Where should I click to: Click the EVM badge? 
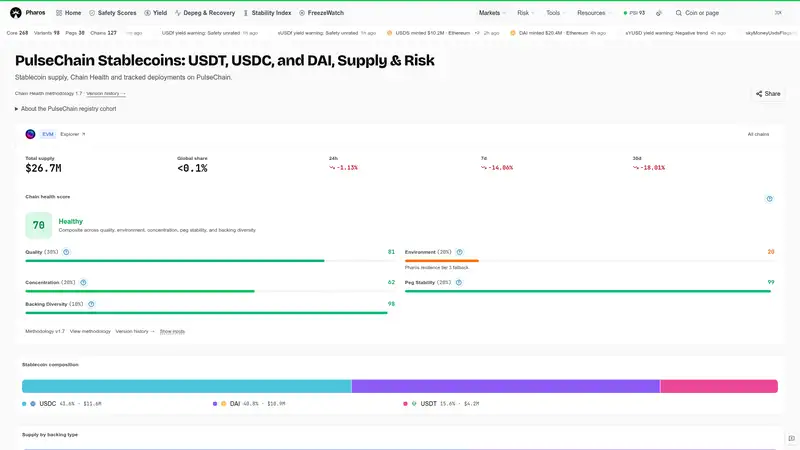tap(47, 134)
